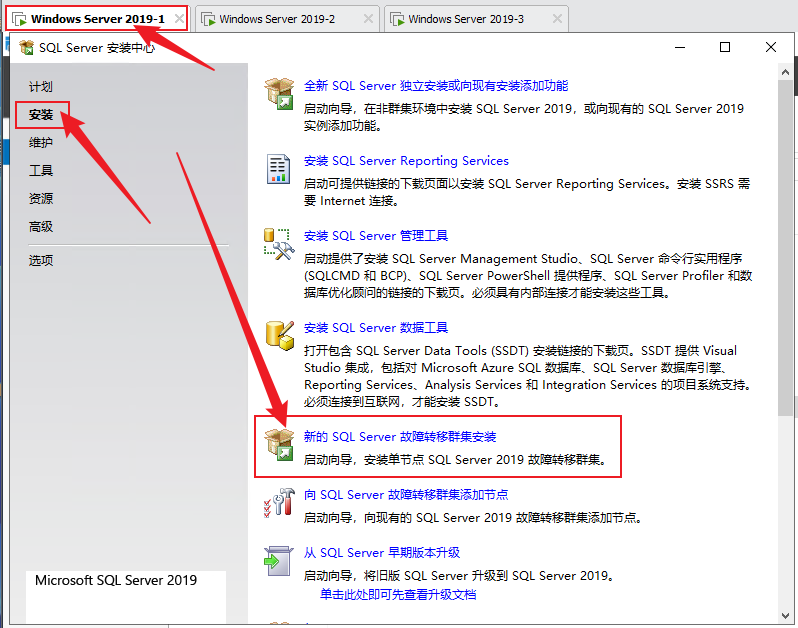Close the Windows Server 2019-1 tab
Screen dimensions: 798x628
point(179,19)
